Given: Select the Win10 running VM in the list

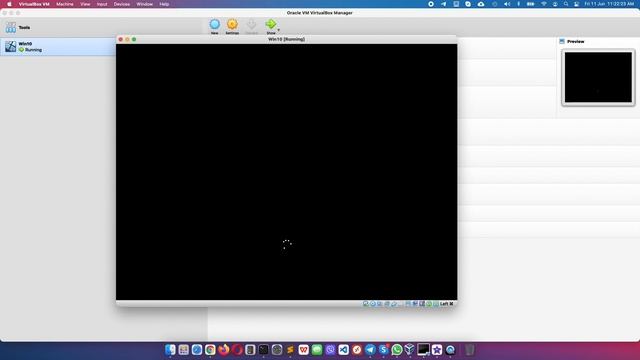Looking at the screenshot, I should coord(58,47).
